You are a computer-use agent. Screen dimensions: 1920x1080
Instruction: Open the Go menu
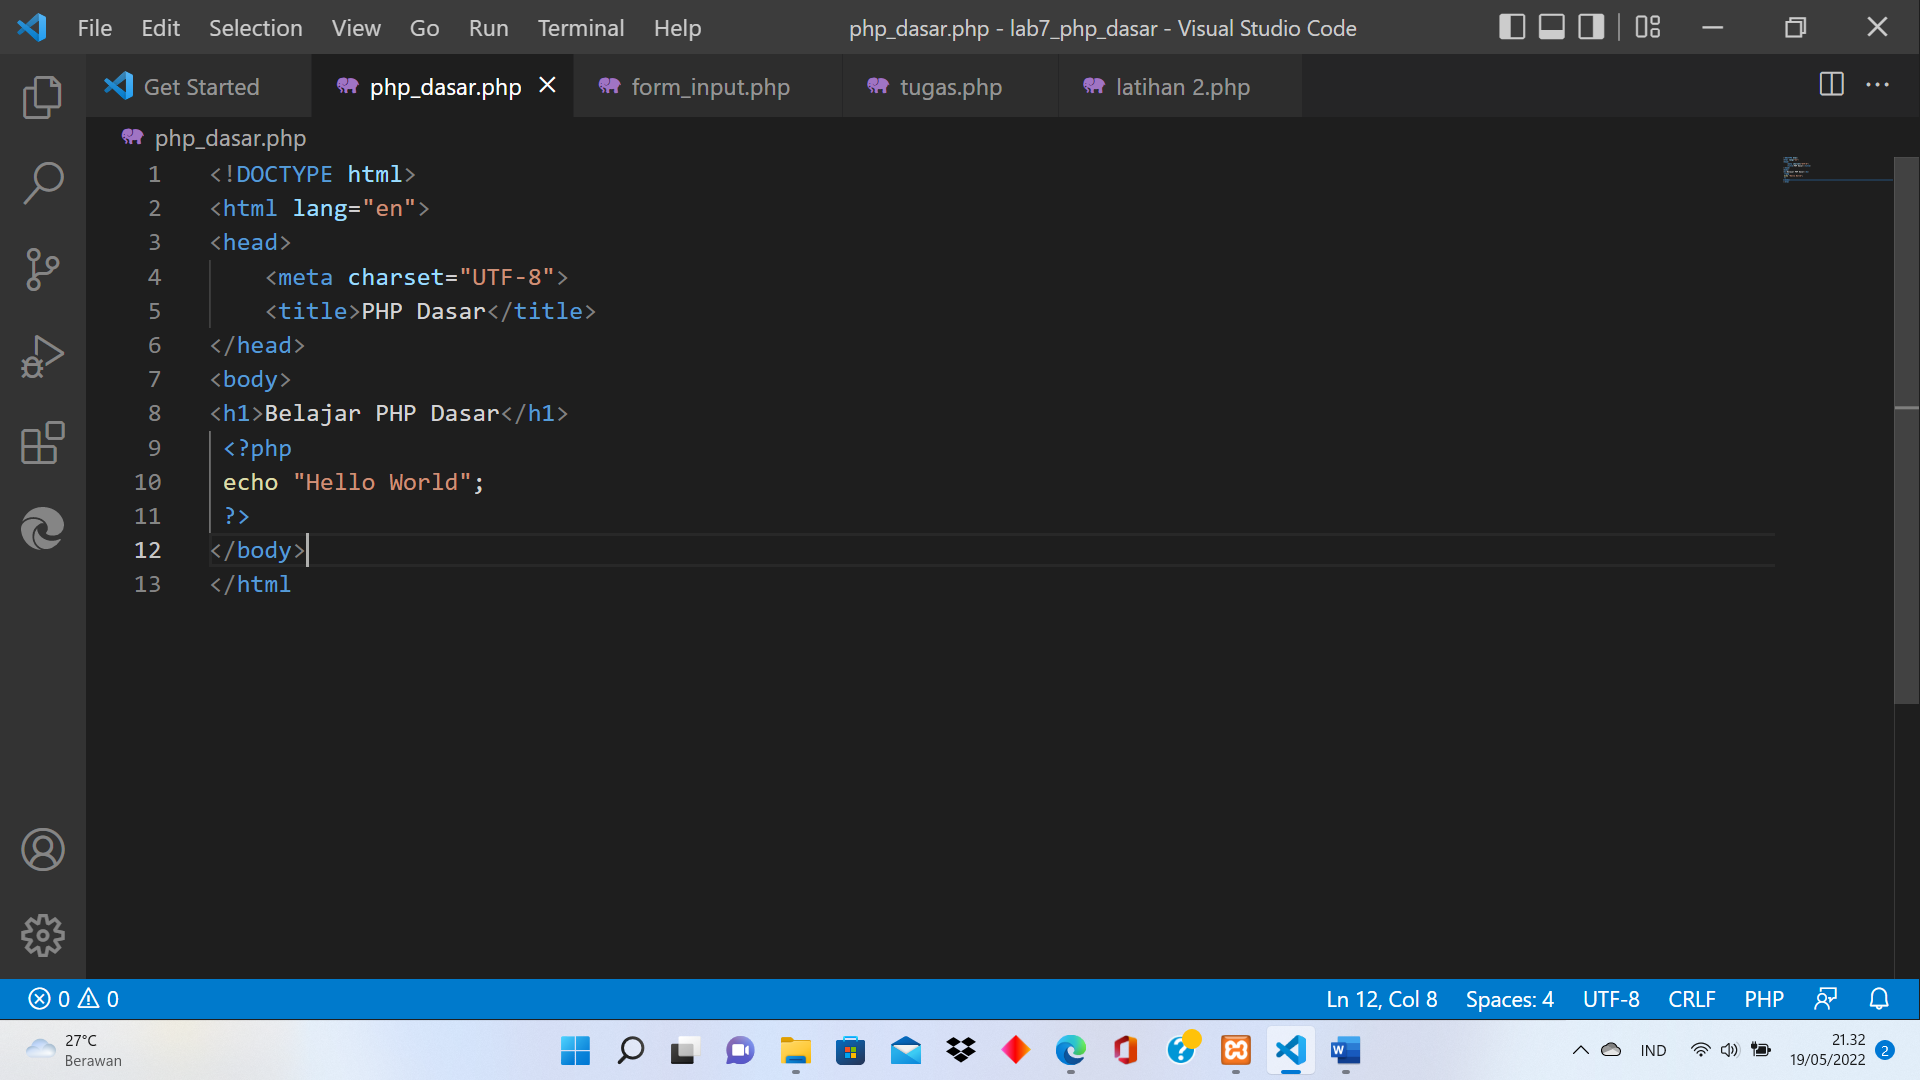pyautogui.click(x=424, y=28)
